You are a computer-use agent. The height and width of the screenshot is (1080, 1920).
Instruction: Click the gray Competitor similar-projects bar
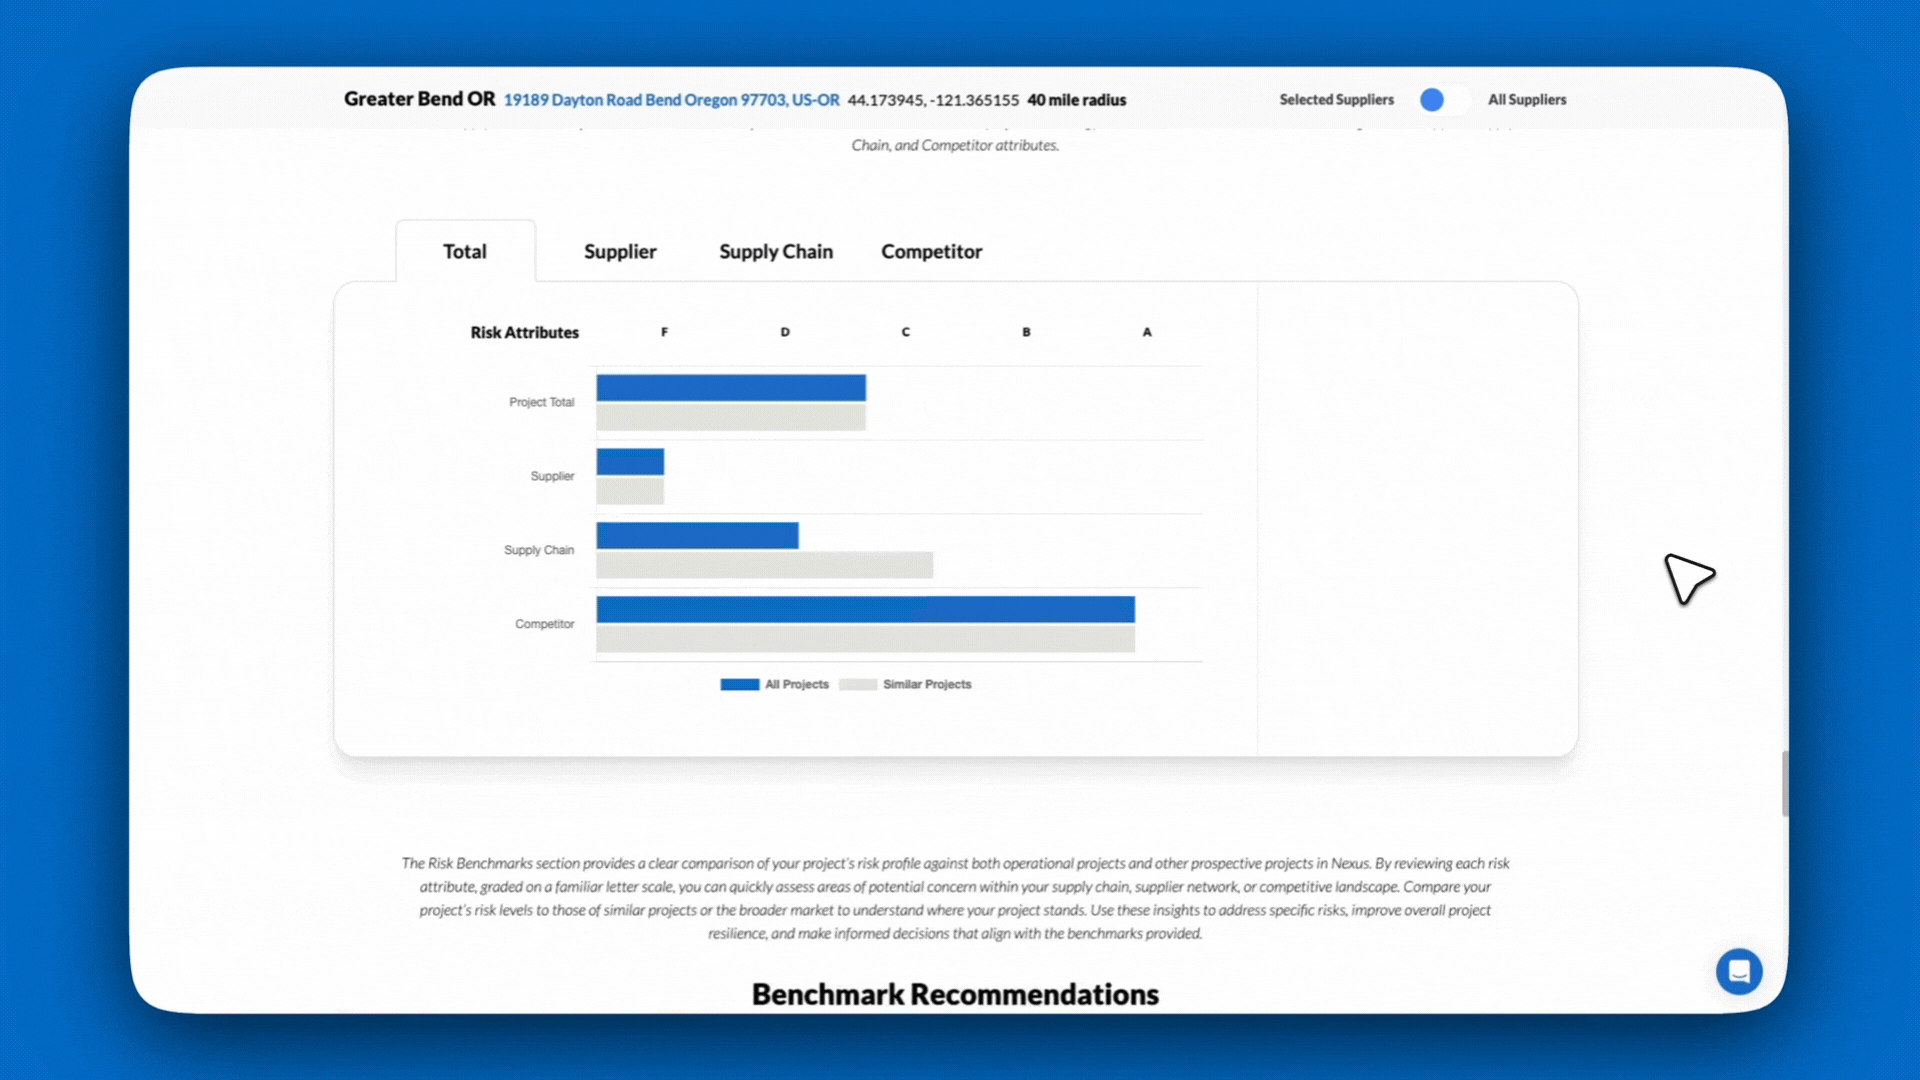pos(865,639)
